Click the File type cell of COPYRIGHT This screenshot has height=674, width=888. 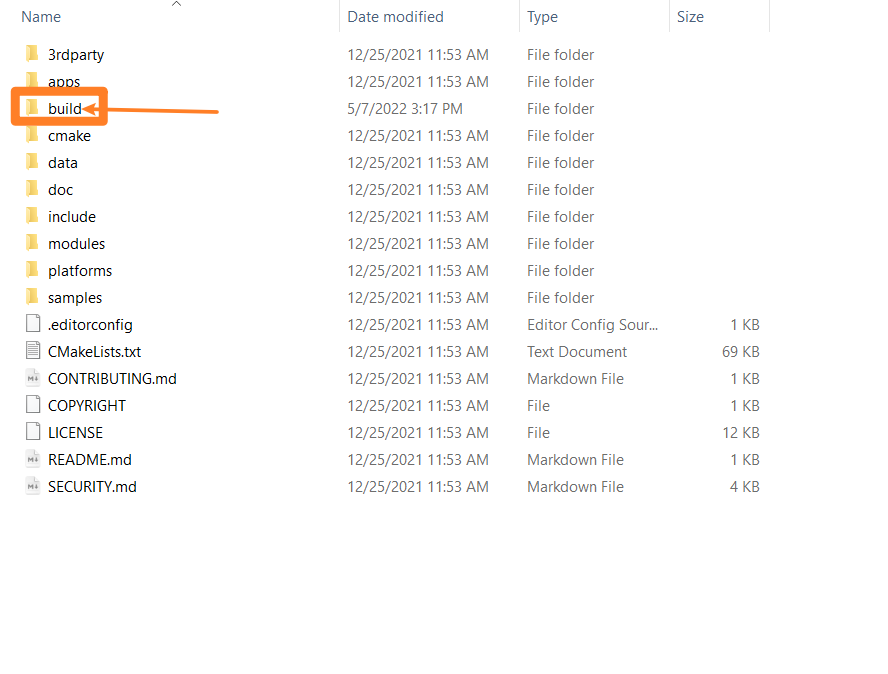pyautogui.click(x=538, y=406)
